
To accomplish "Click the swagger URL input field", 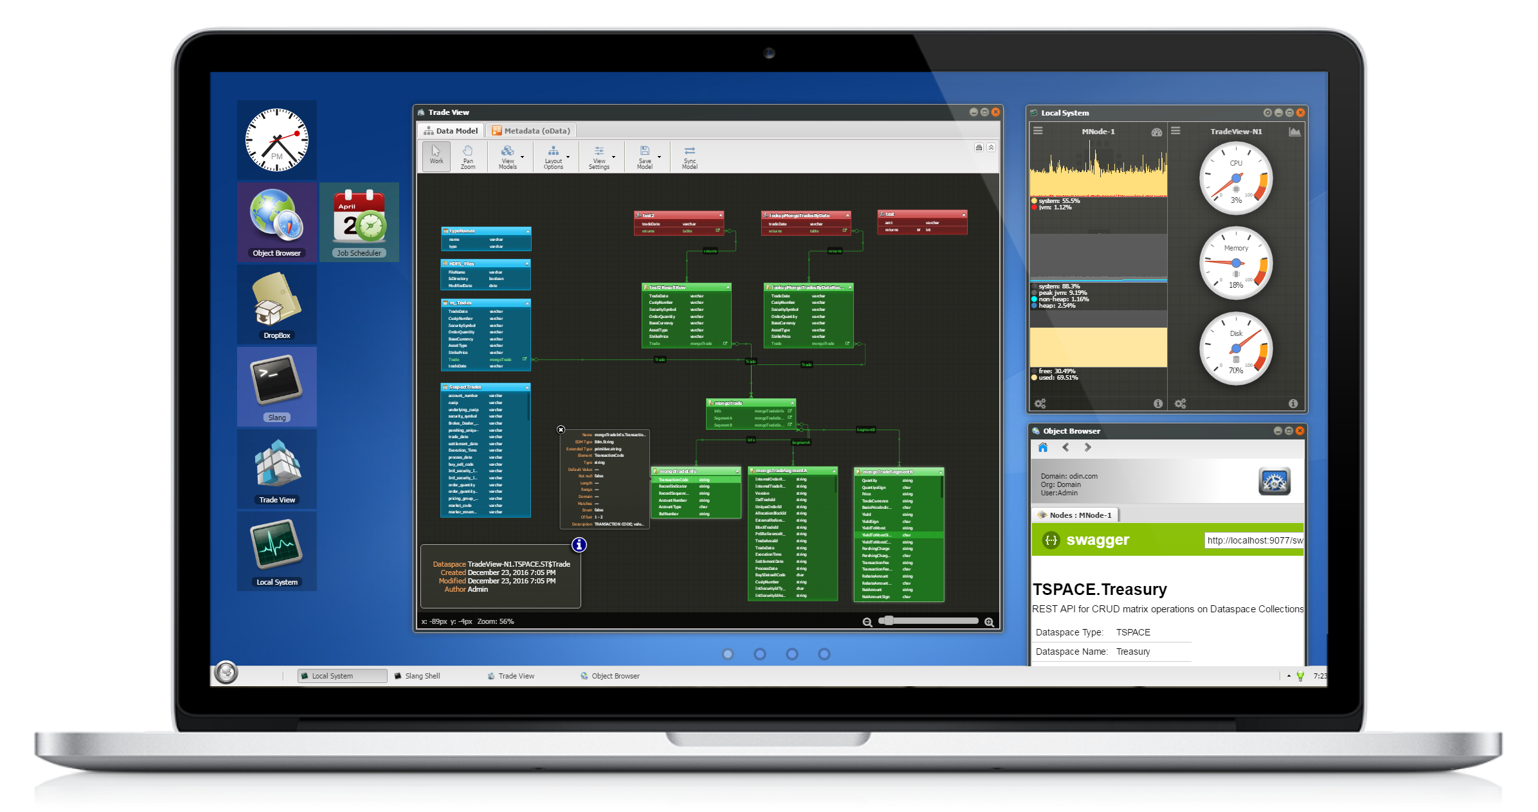I will pyautogui.click(x=1254, y=541).
